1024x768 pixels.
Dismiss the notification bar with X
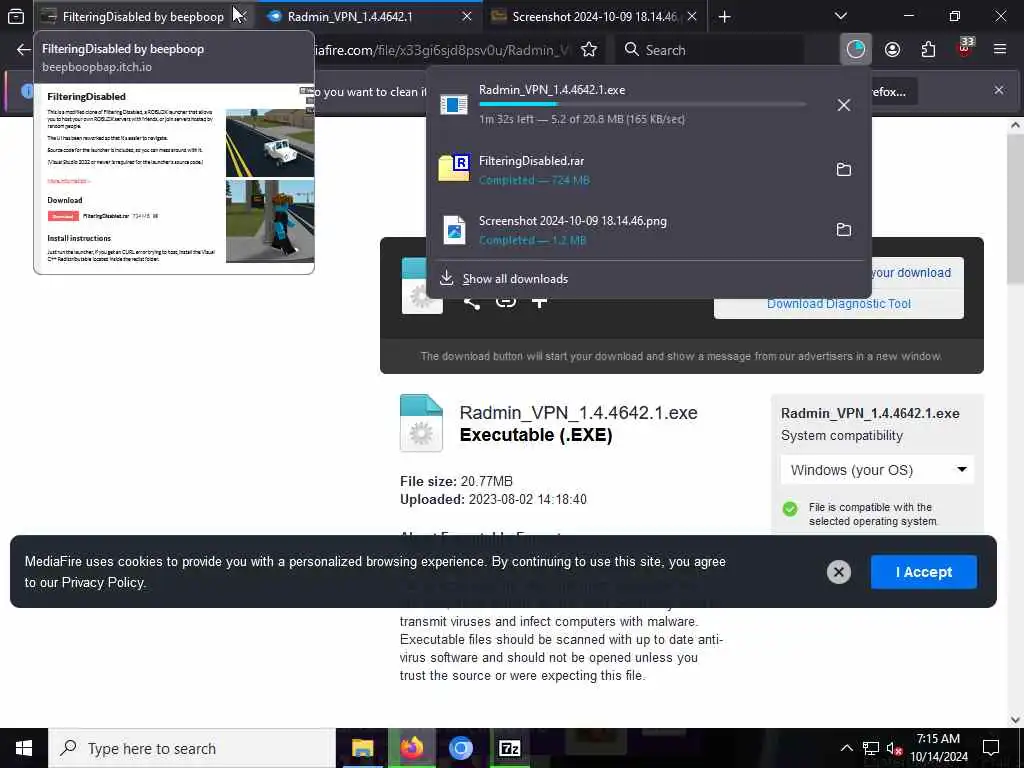click(999, 90)
